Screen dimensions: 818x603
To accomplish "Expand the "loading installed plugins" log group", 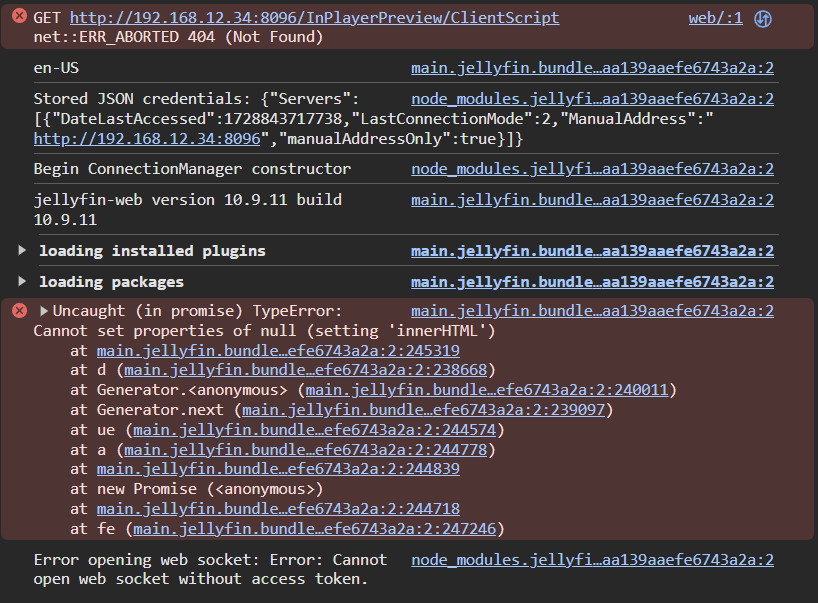I will tap(24, 250).
